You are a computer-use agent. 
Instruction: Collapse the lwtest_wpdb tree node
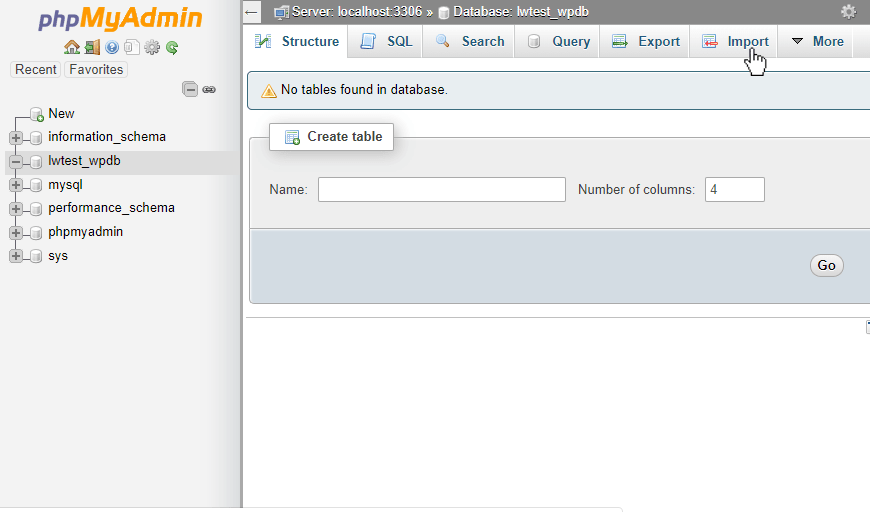[16, 161]
